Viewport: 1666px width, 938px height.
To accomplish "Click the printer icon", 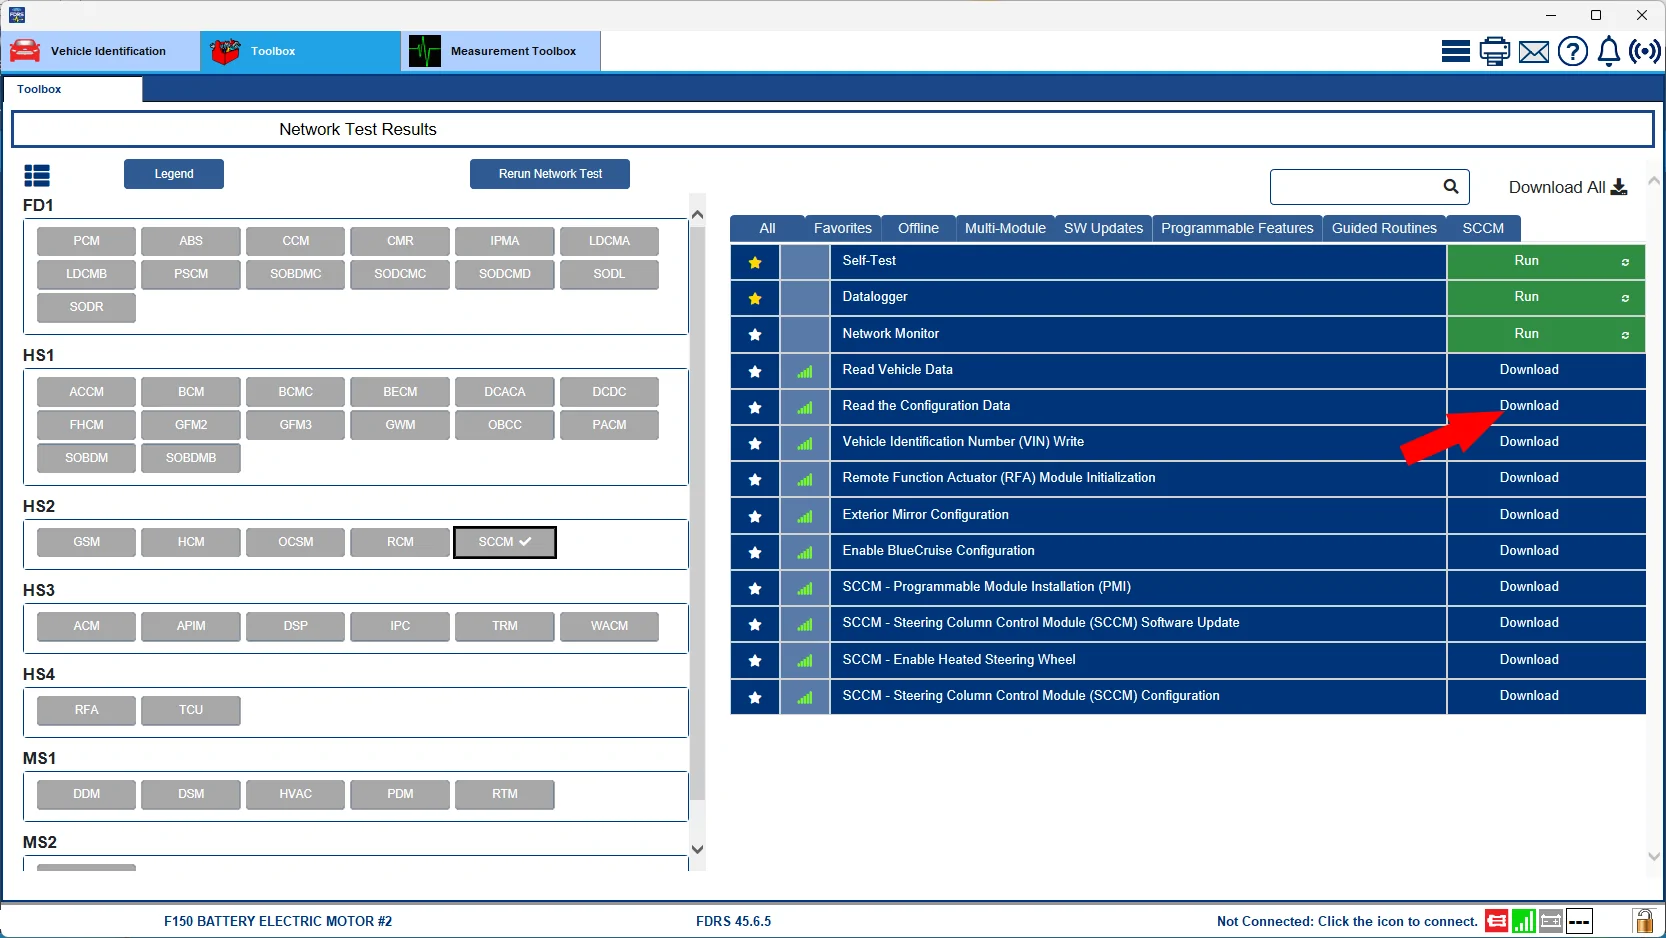I will coord(1495,51).
